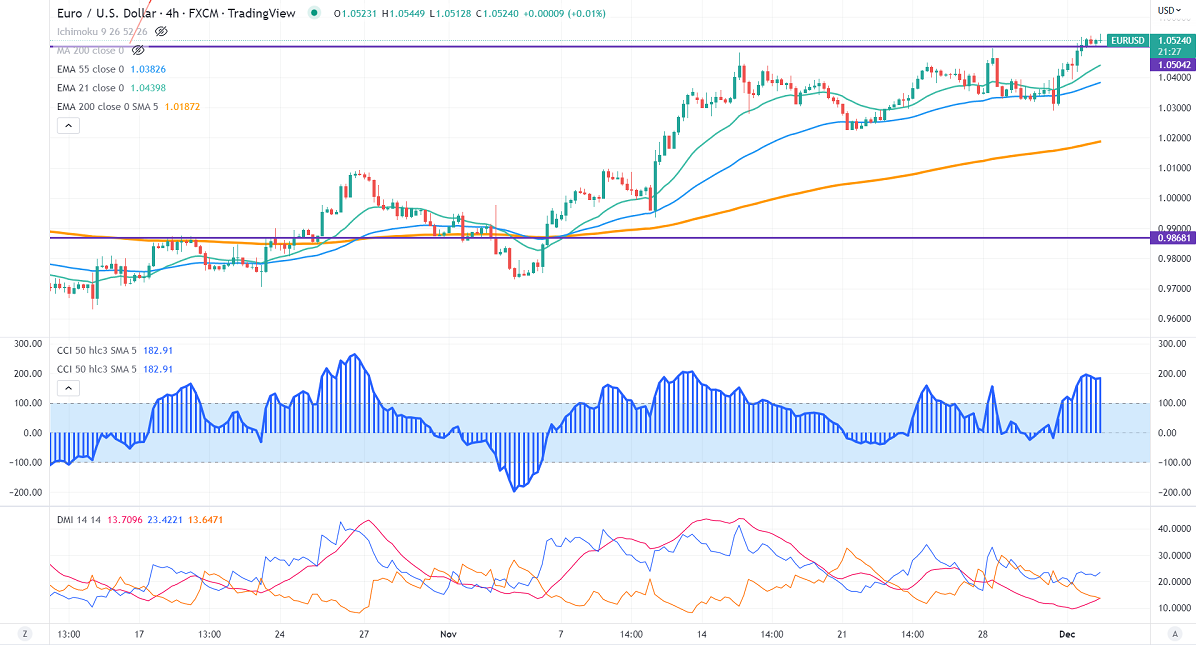Click the Z timezone button
This screenshot has width=1196, height=650.
(x=24, y=634)
